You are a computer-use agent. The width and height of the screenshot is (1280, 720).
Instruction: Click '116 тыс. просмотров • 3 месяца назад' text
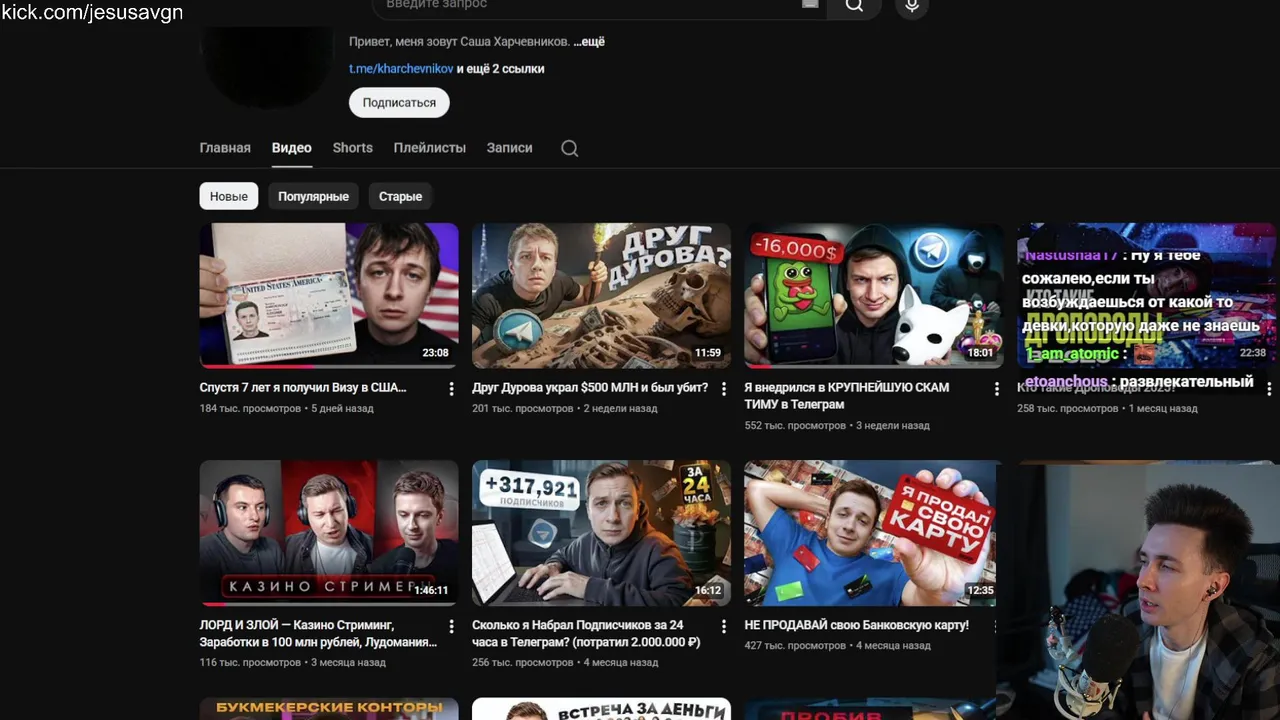pyautogui.click(x=292, y=663)
